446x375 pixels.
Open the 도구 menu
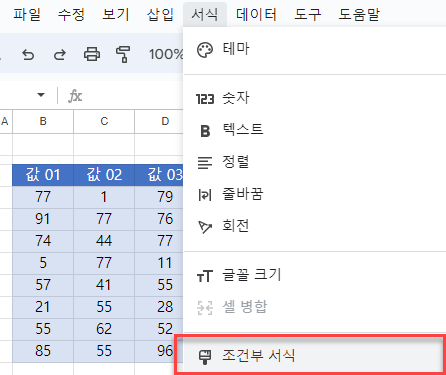point(308,14)
